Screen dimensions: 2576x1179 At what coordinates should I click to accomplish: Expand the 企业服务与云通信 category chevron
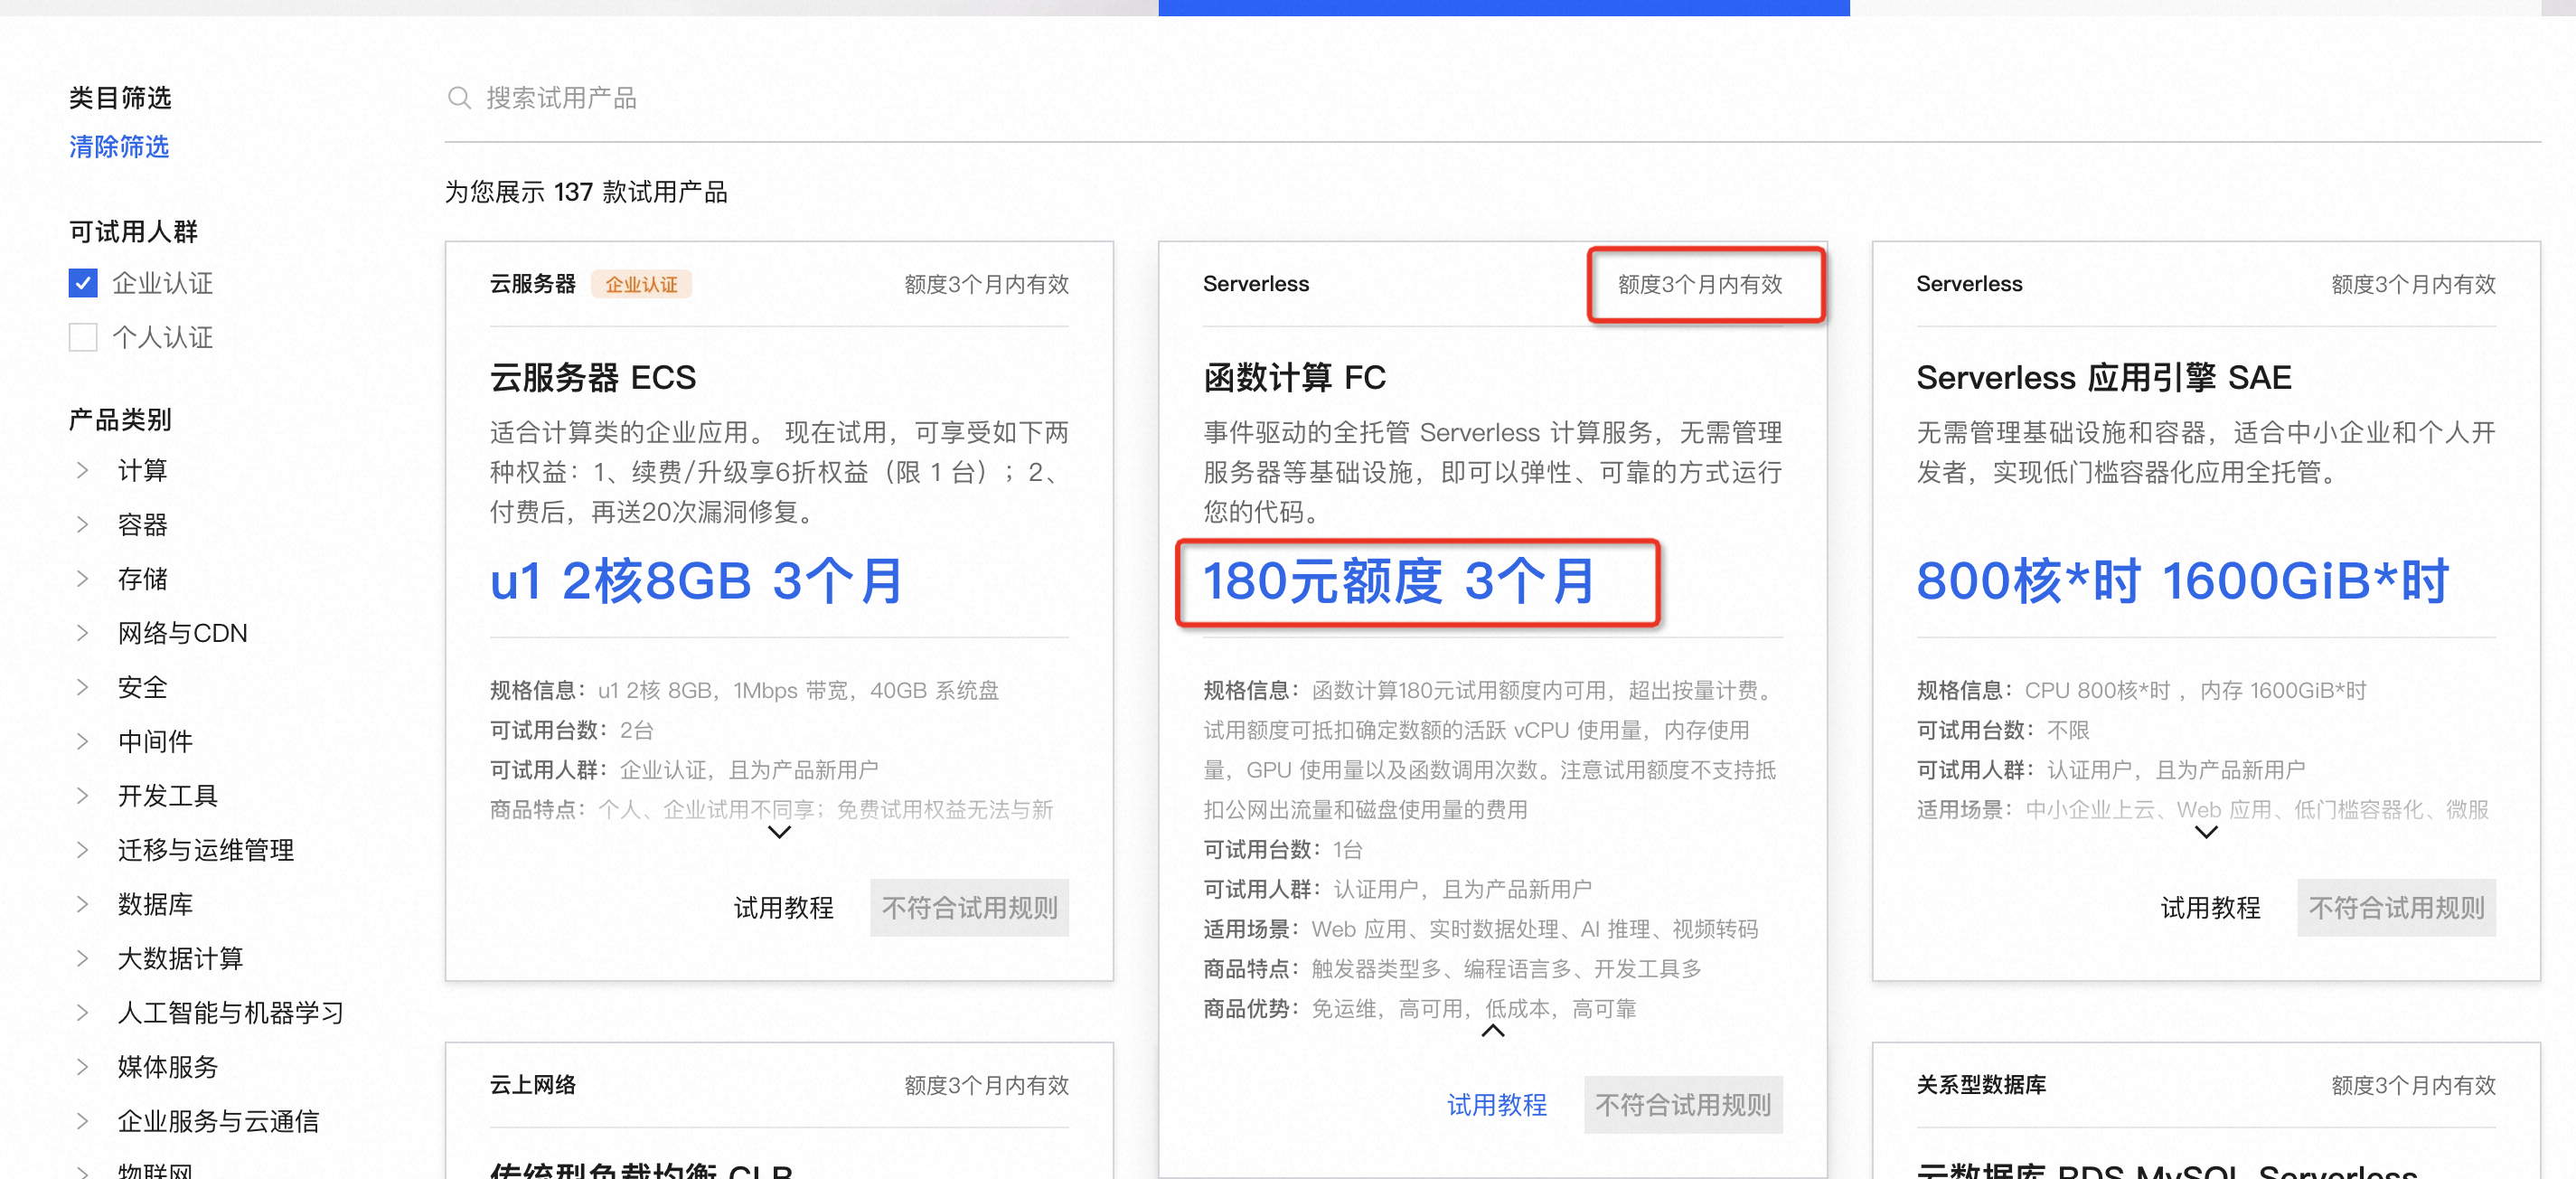[x=83, y=1121]
